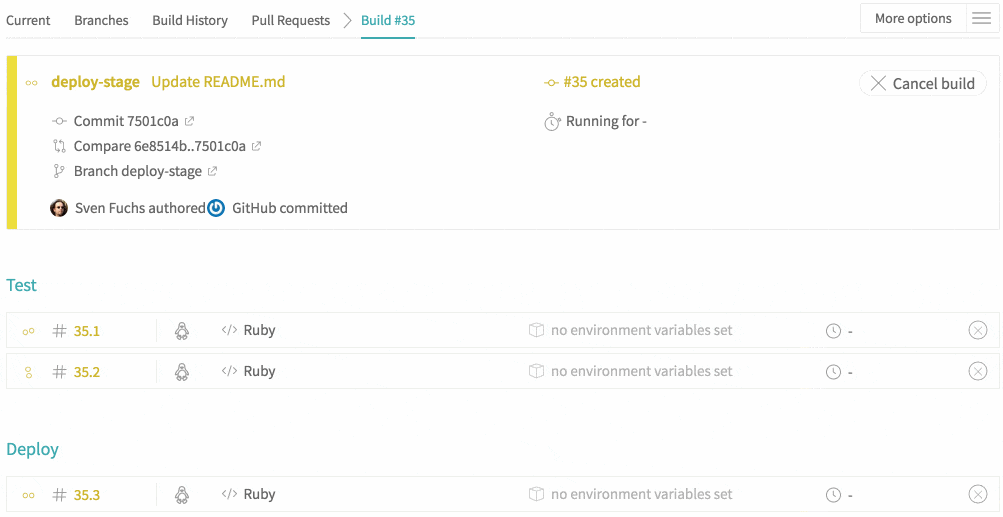Click external link icon next to Compare
This screenshot has width=1003, height=517.
[256, 147]
